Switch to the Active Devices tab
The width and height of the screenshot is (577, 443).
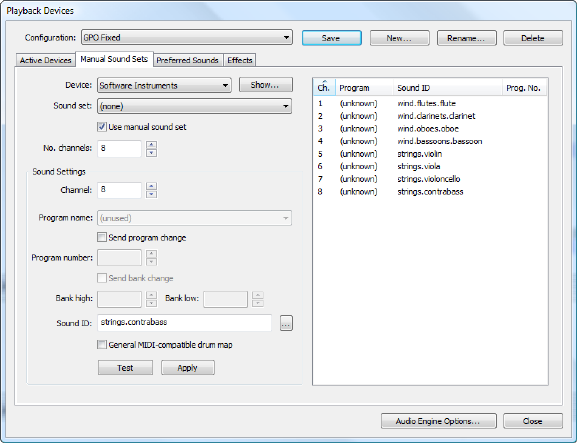[46, 60]
